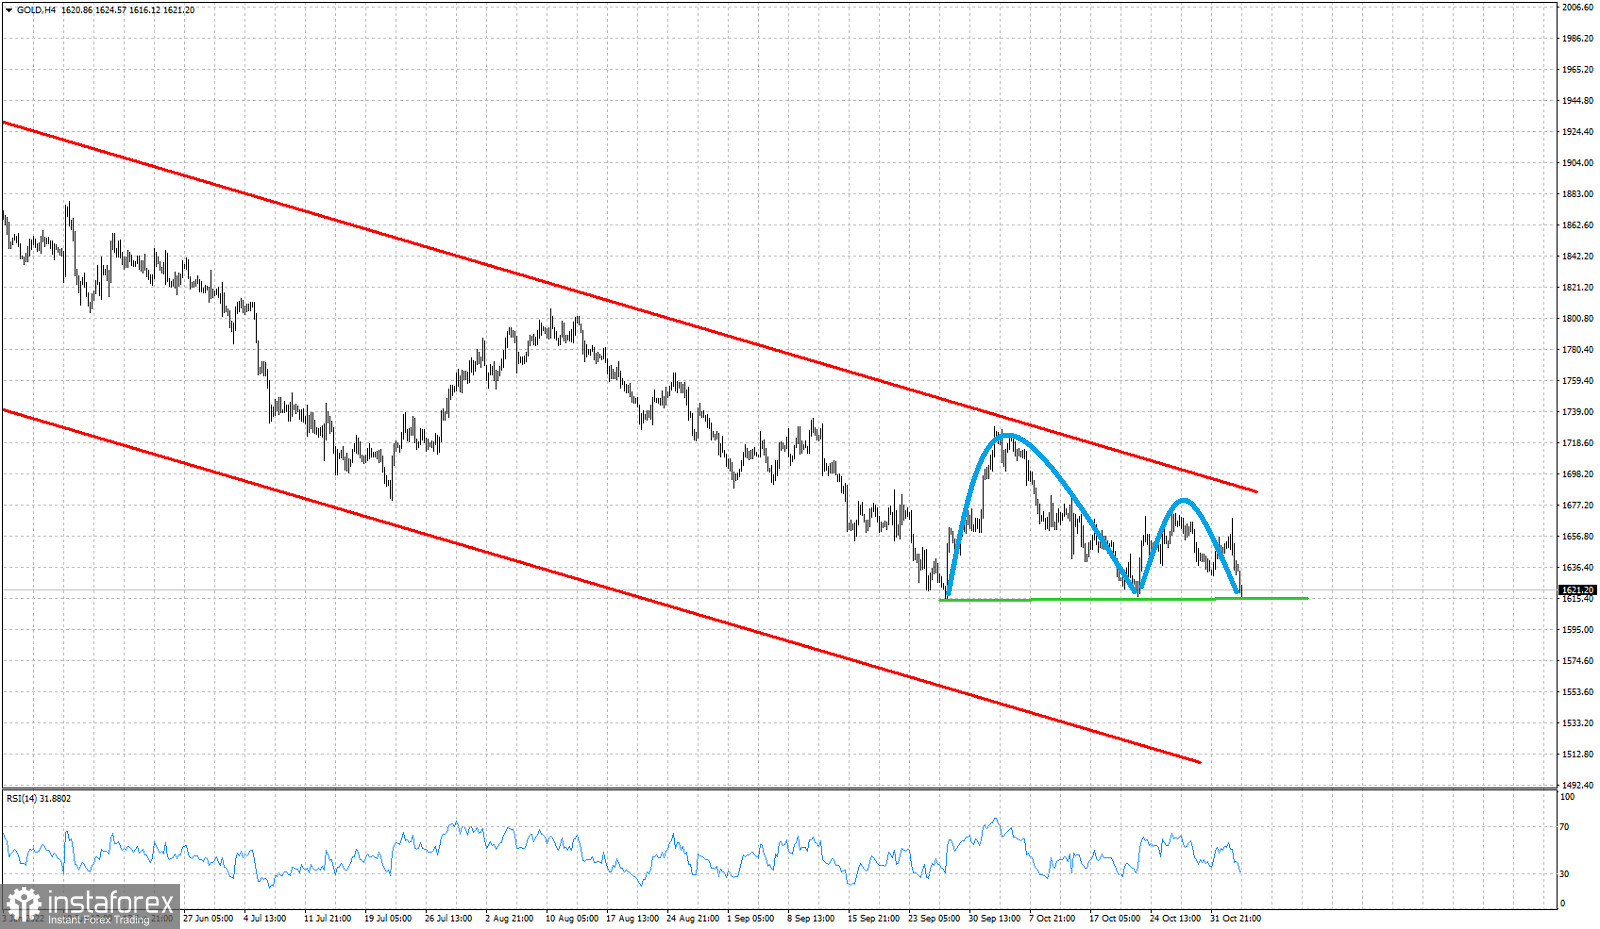
Task: Select the OHLC values 1620.86 1624.57 1616.12 1621.20
Action: [x=128, y=10]
